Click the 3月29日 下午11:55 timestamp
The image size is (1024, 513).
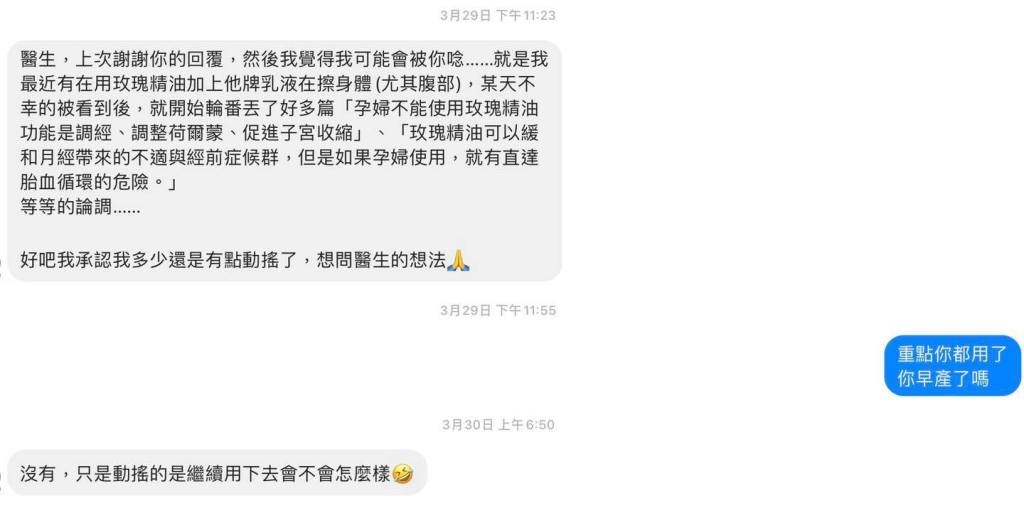[x=498, y=311]
